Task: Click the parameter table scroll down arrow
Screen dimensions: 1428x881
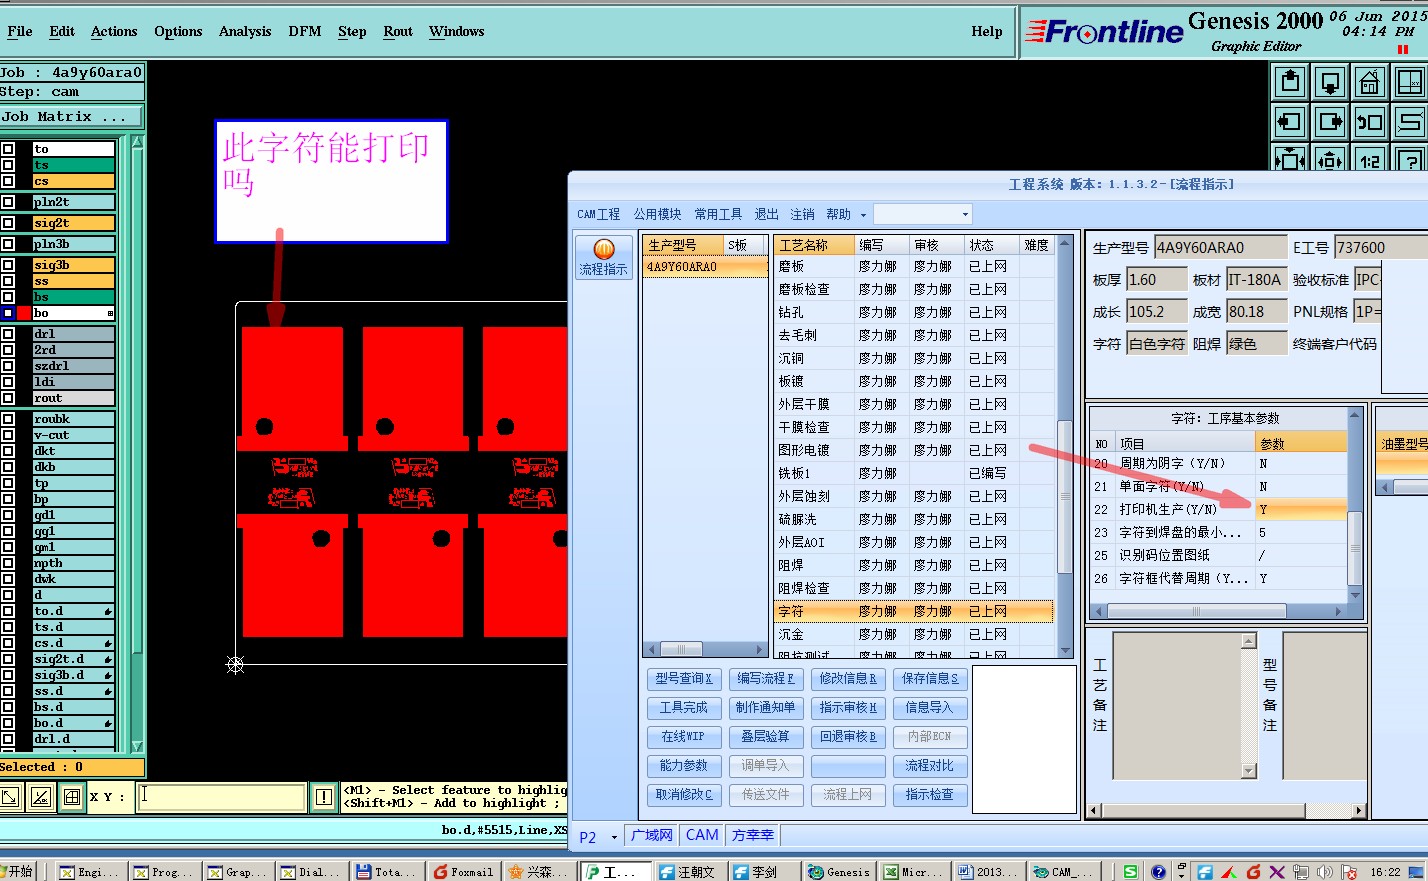Action: [1355, 595]
